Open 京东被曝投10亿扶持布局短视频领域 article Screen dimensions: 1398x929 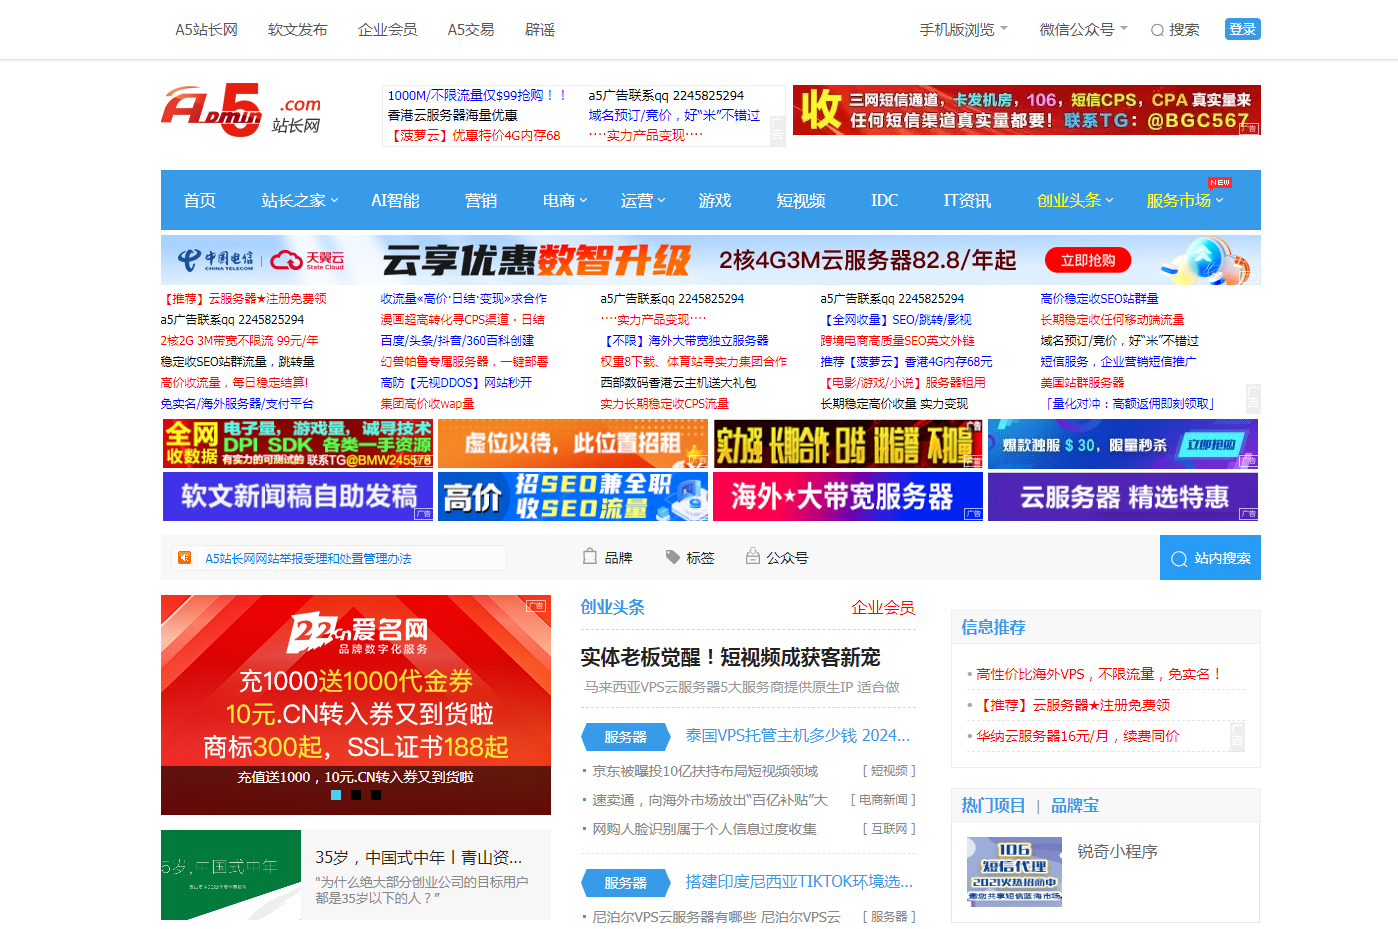[705, 771]
